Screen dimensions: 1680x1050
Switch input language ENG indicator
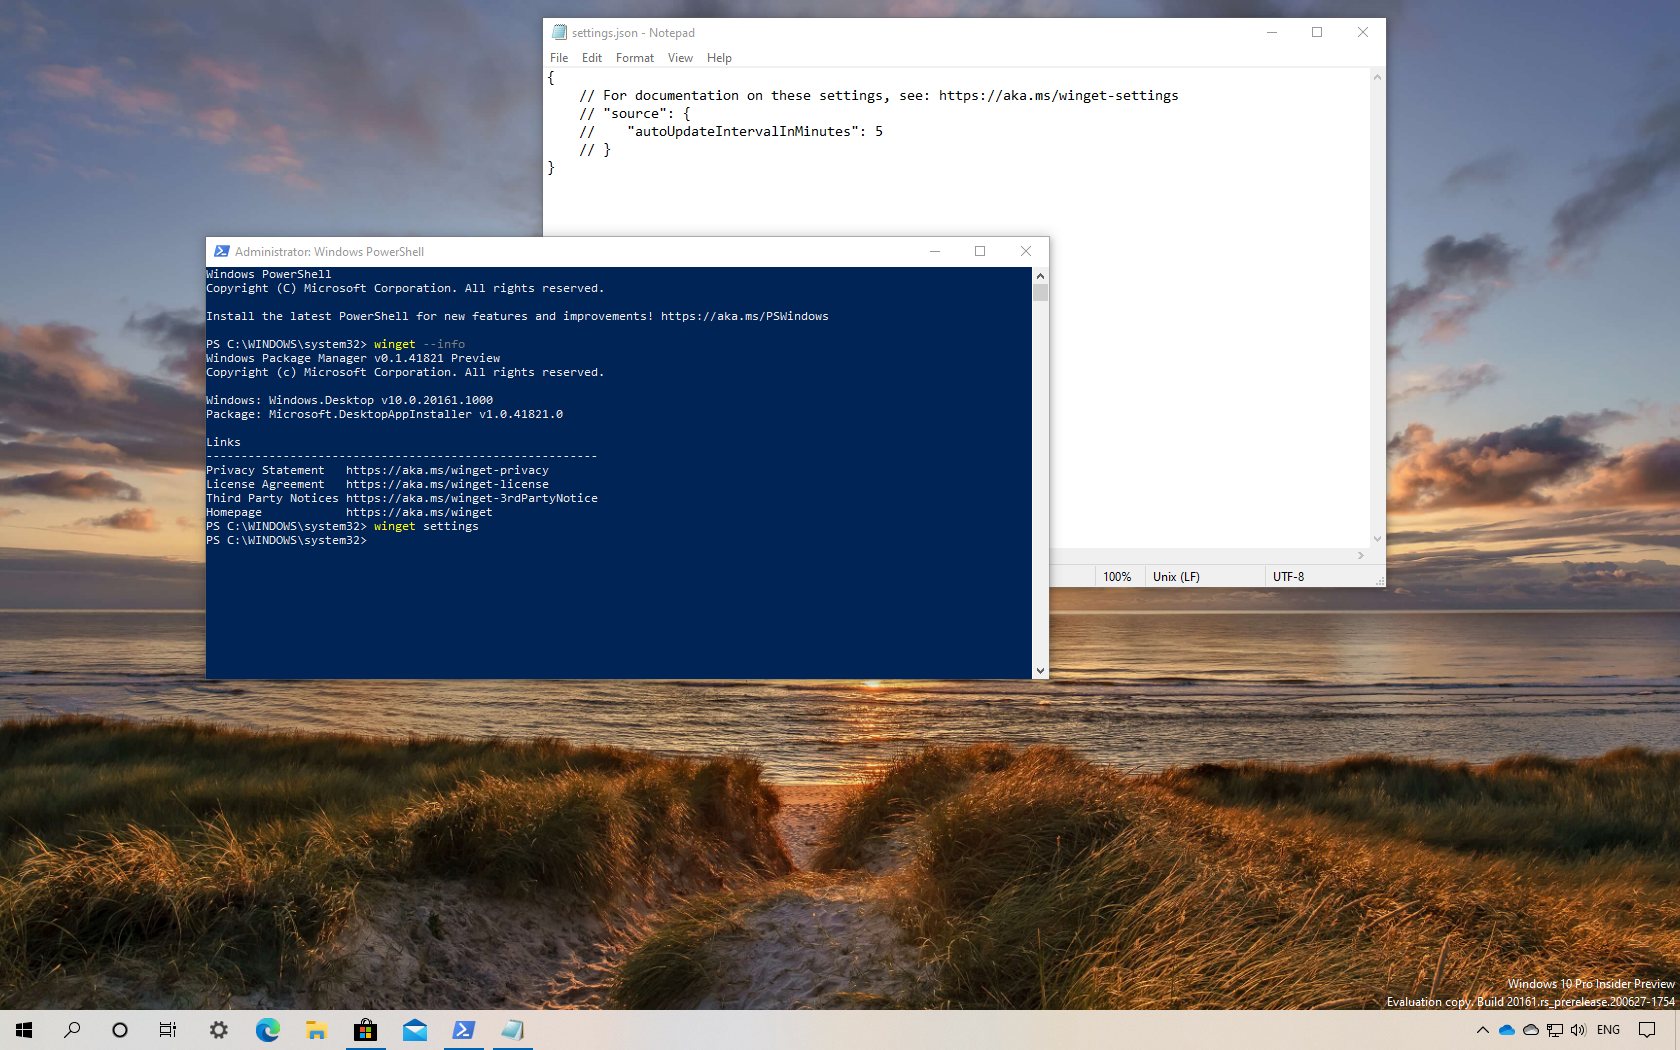click(1608, 1030)
